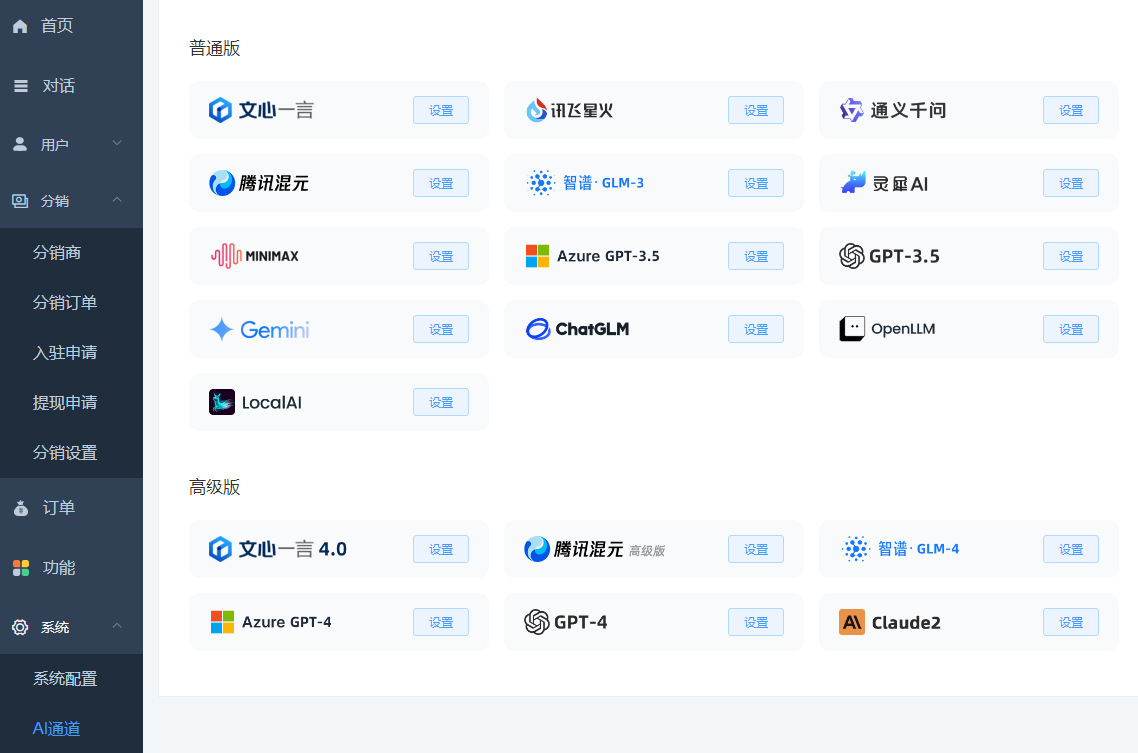Collapse the 系统 menu chevron

click(x=117, y=625)
